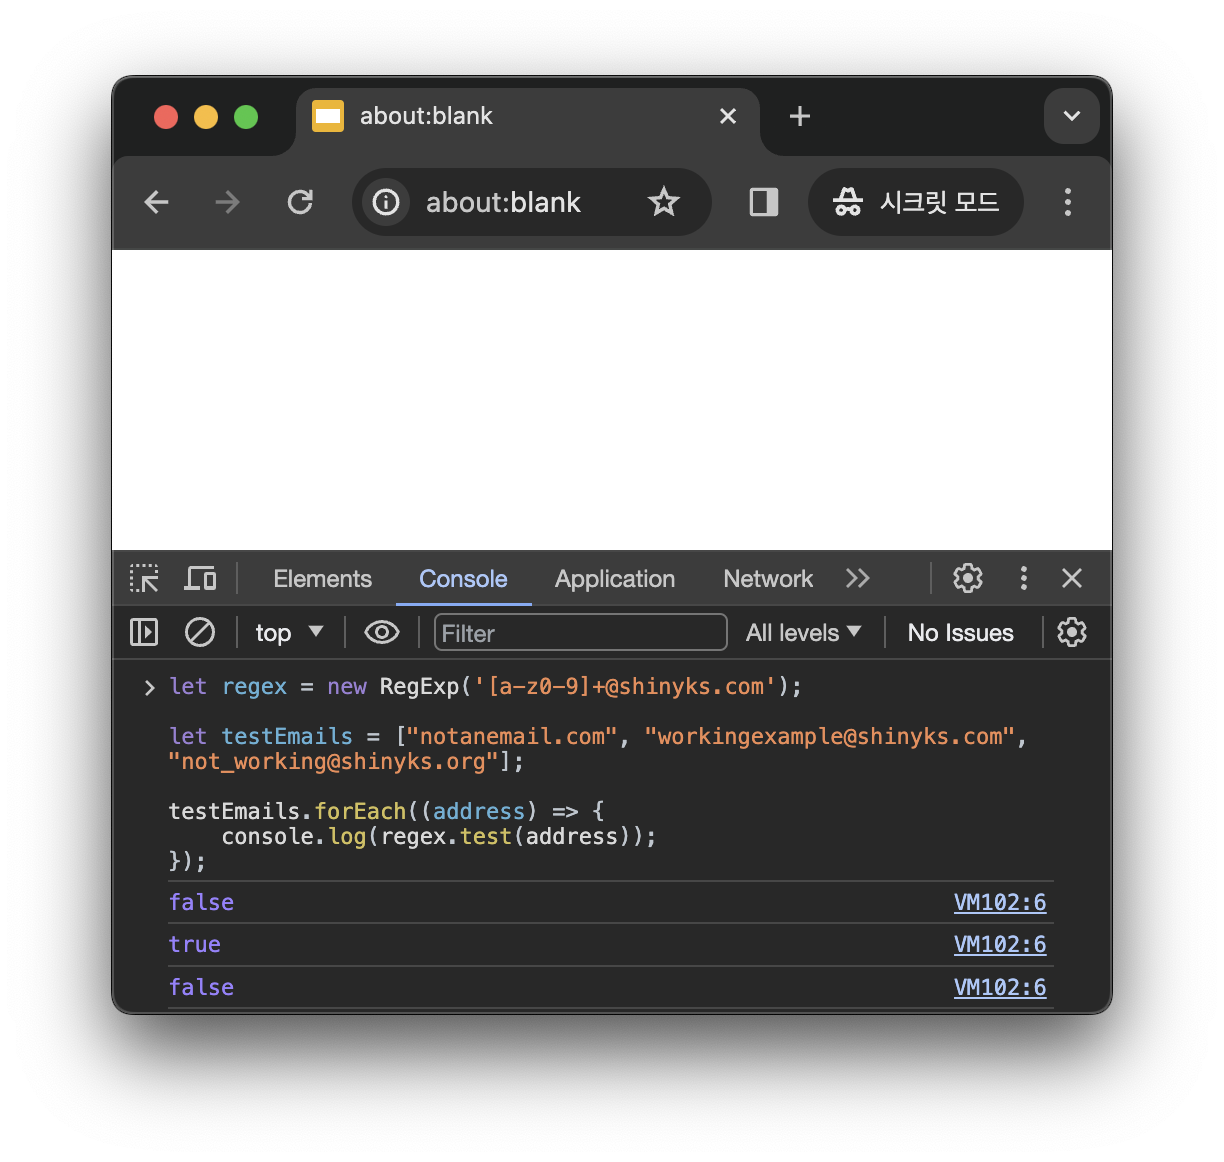1224x1162 pixels.
Task: Go forward with the browser forward arrow
Action: pyautogui.click(x=228, y=202)
